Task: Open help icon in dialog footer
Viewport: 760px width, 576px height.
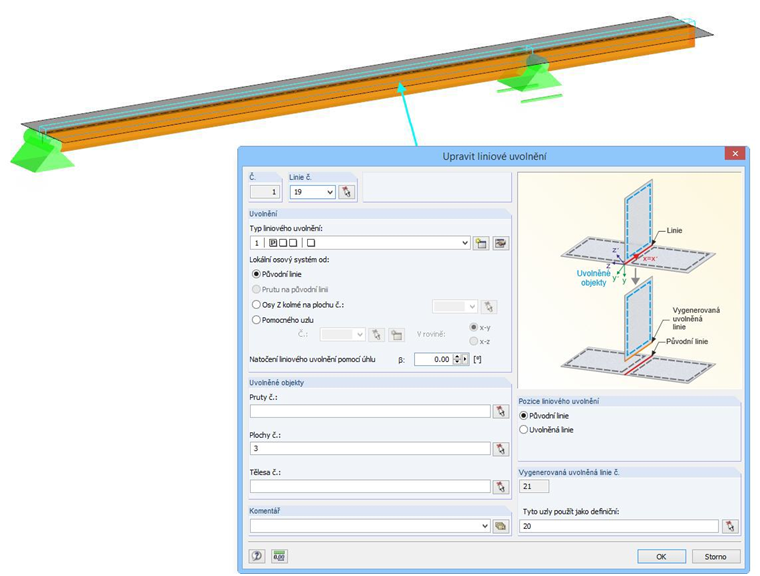Action: click(x=257, y=556)
